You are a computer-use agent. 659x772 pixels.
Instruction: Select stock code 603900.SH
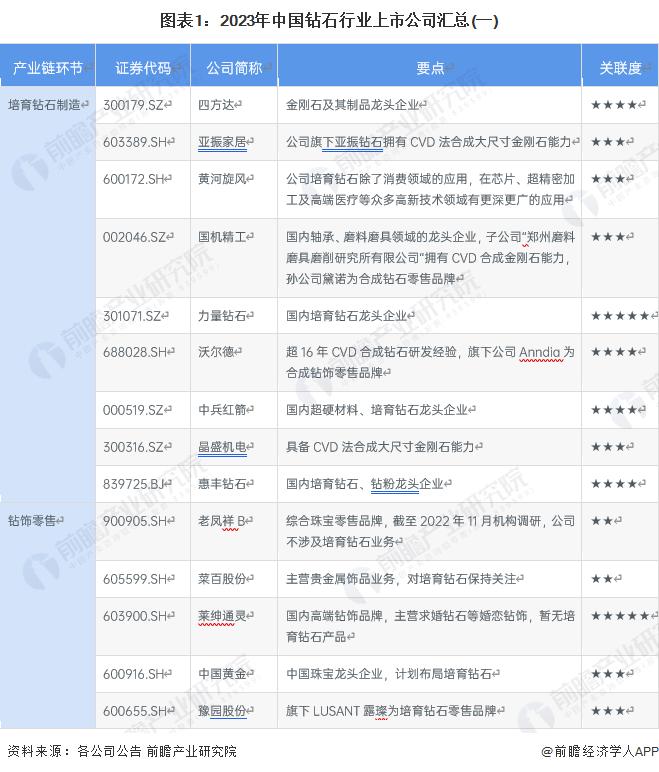pyautogui.click(x=135, y=615)
